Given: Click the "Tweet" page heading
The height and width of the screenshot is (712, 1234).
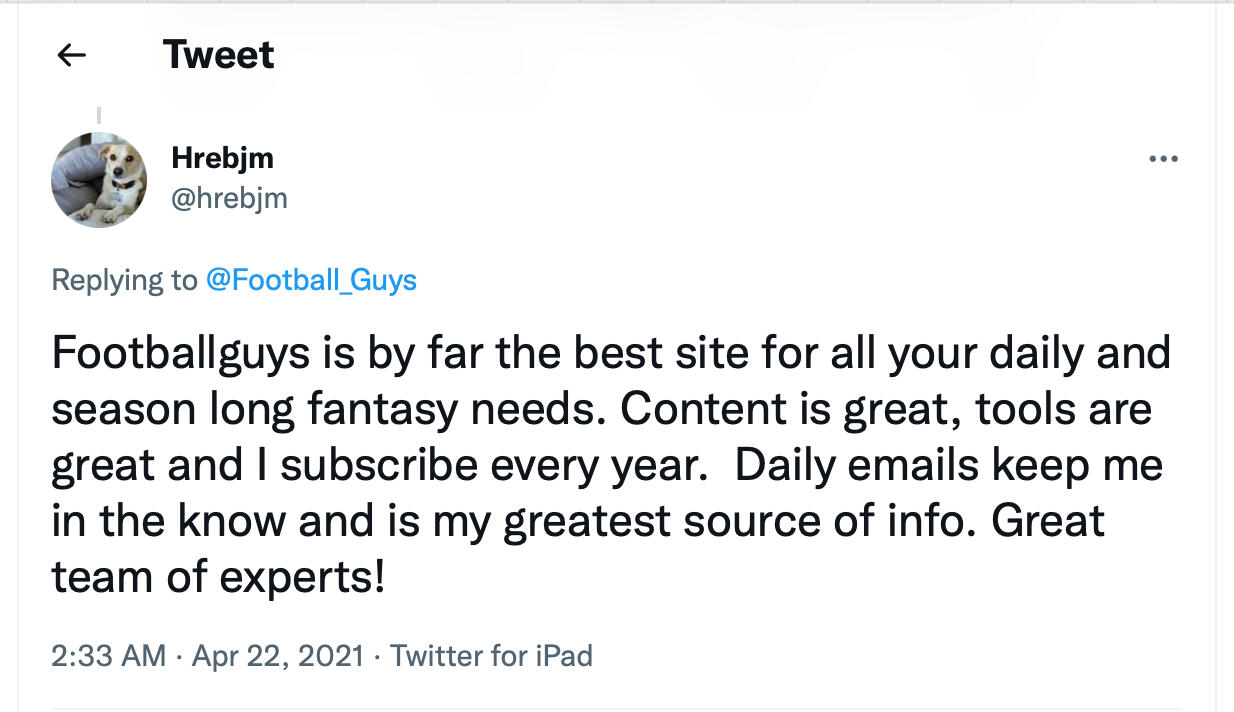Looking at the screenshot, I should point(218,55).
